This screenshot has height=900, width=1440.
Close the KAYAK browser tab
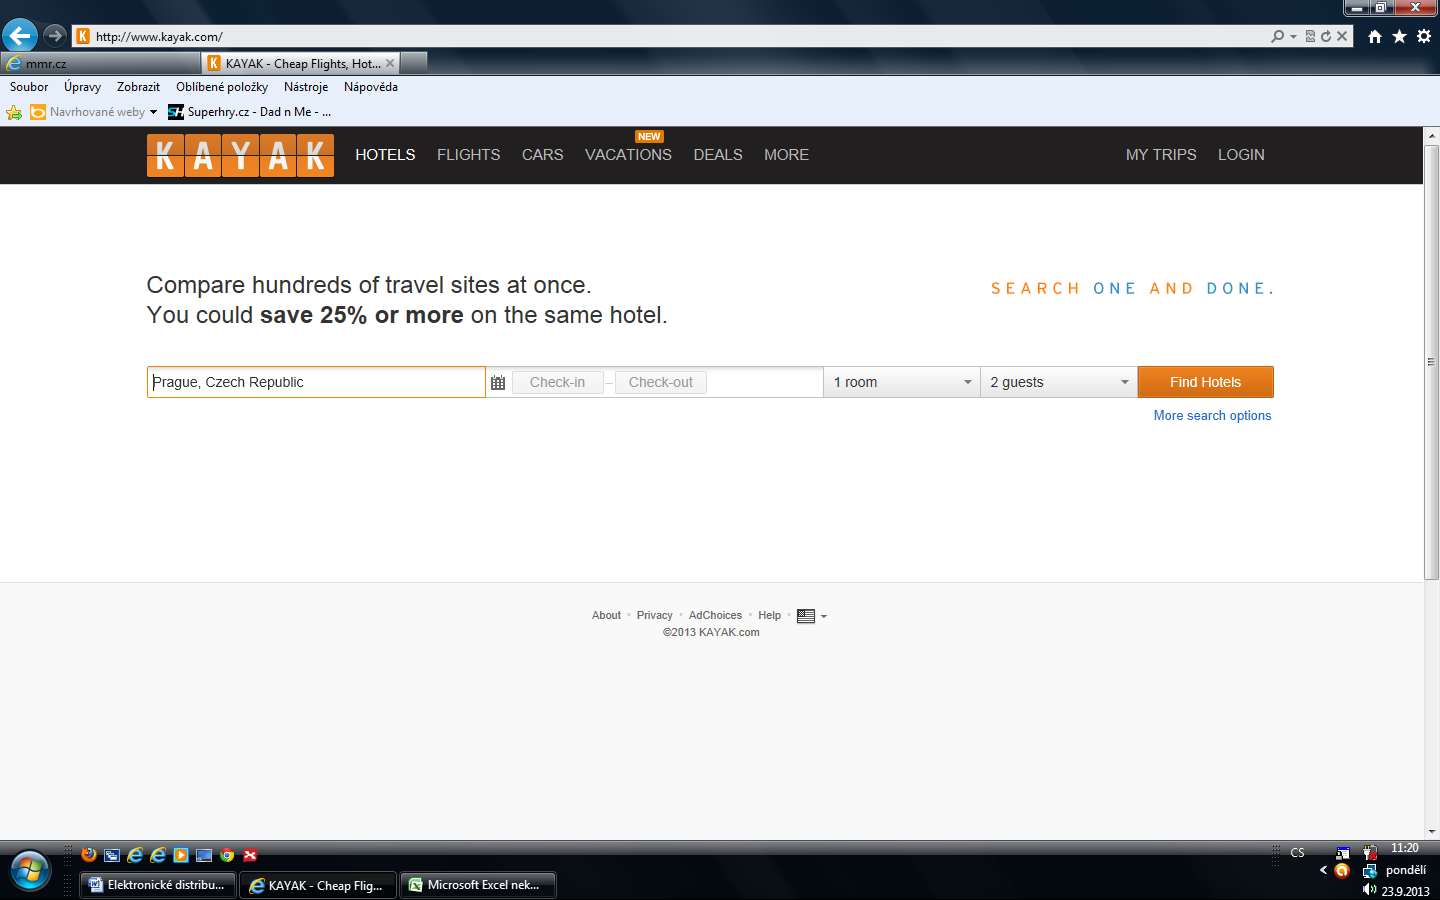pyautogui.click(x=390, y=63)
